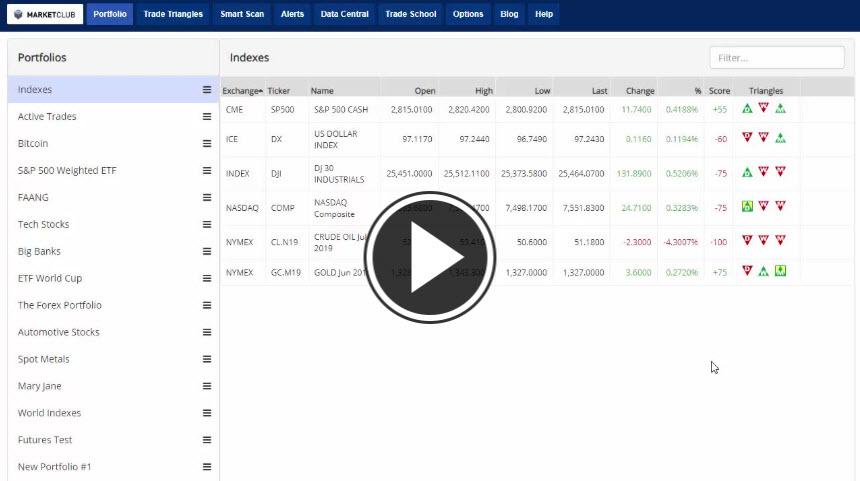The height and width of the screenshot is (481, 860).
Task: Open the Trade Triangles tab
Action: (173, 14)
